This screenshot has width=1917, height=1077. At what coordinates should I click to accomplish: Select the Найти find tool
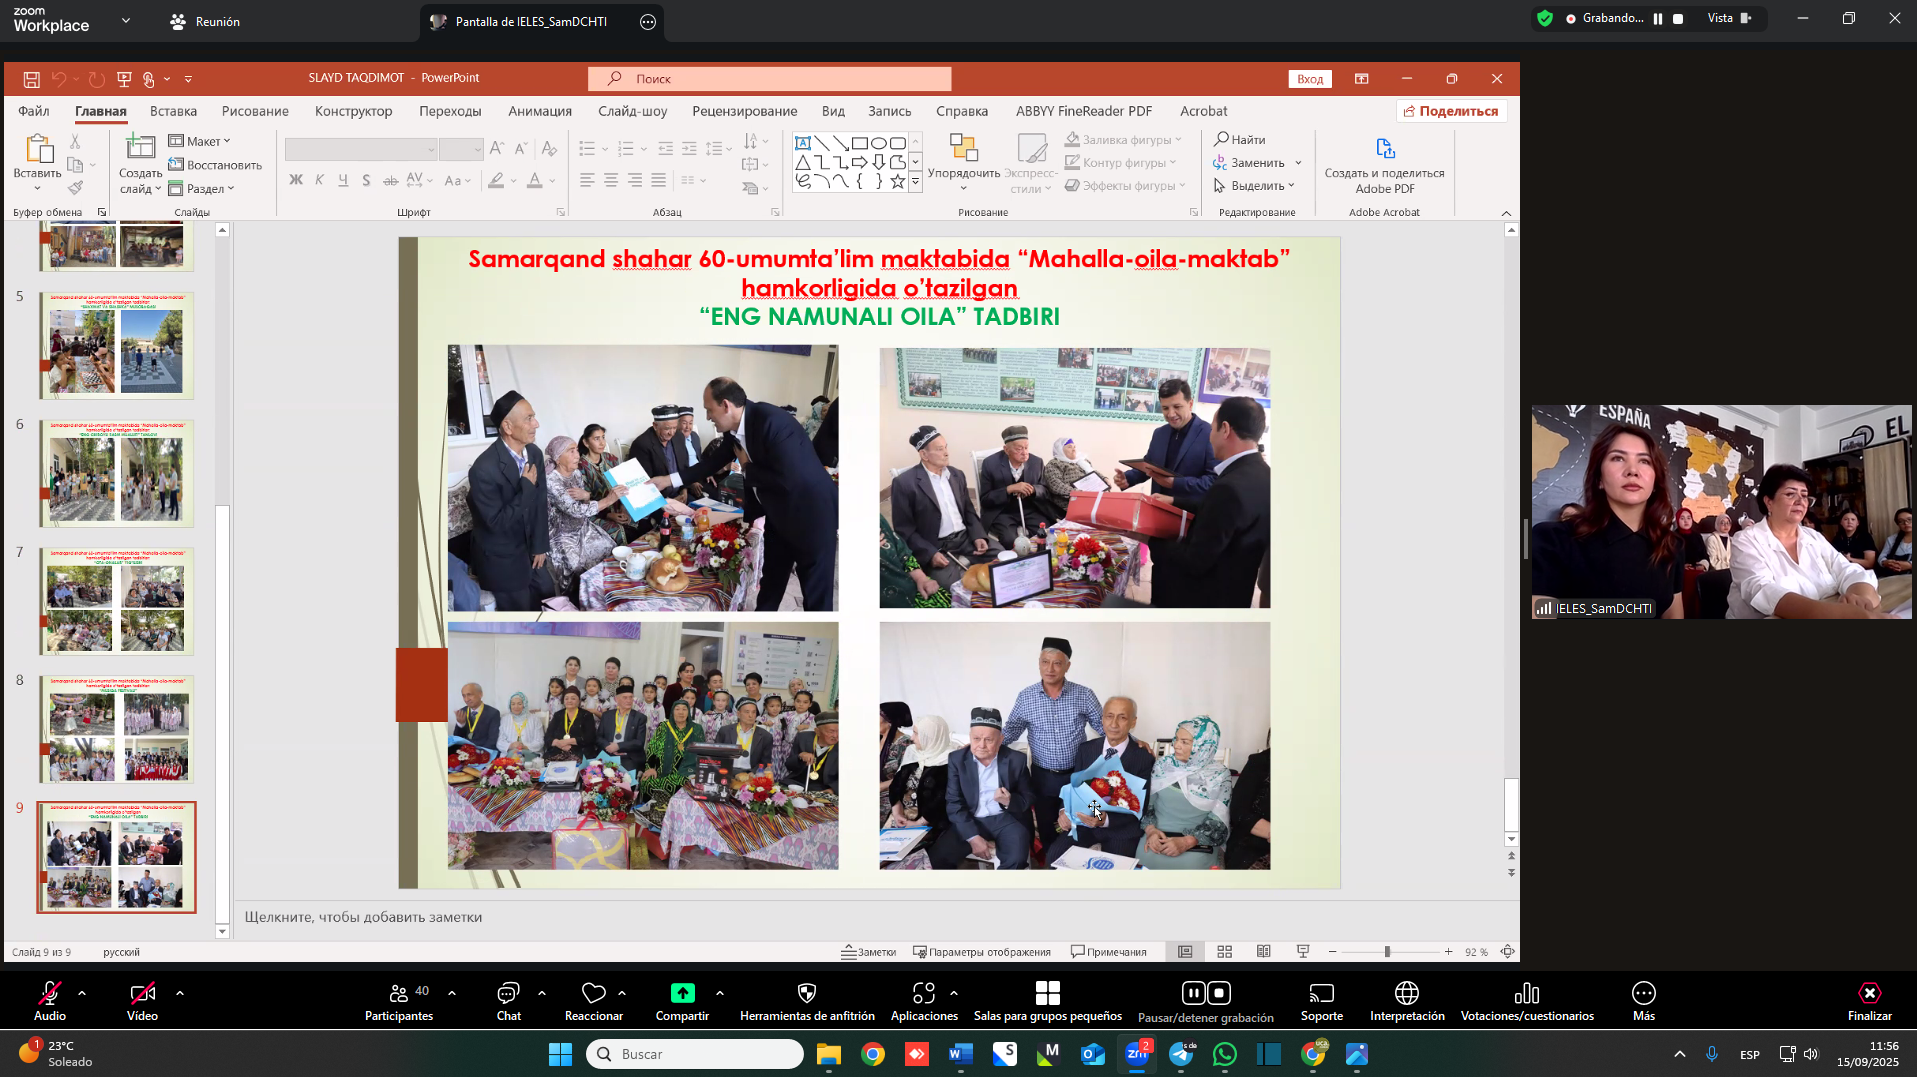[1240, 140]
